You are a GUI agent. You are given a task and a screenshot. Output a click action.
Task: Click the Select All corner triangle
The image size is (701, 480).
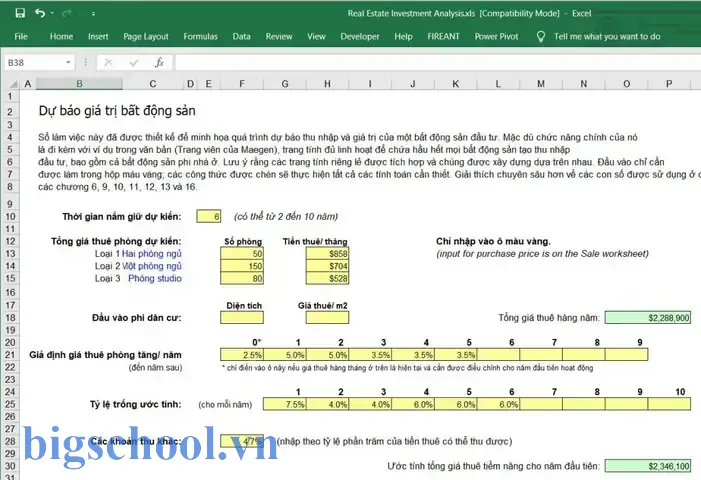point(13,84)
